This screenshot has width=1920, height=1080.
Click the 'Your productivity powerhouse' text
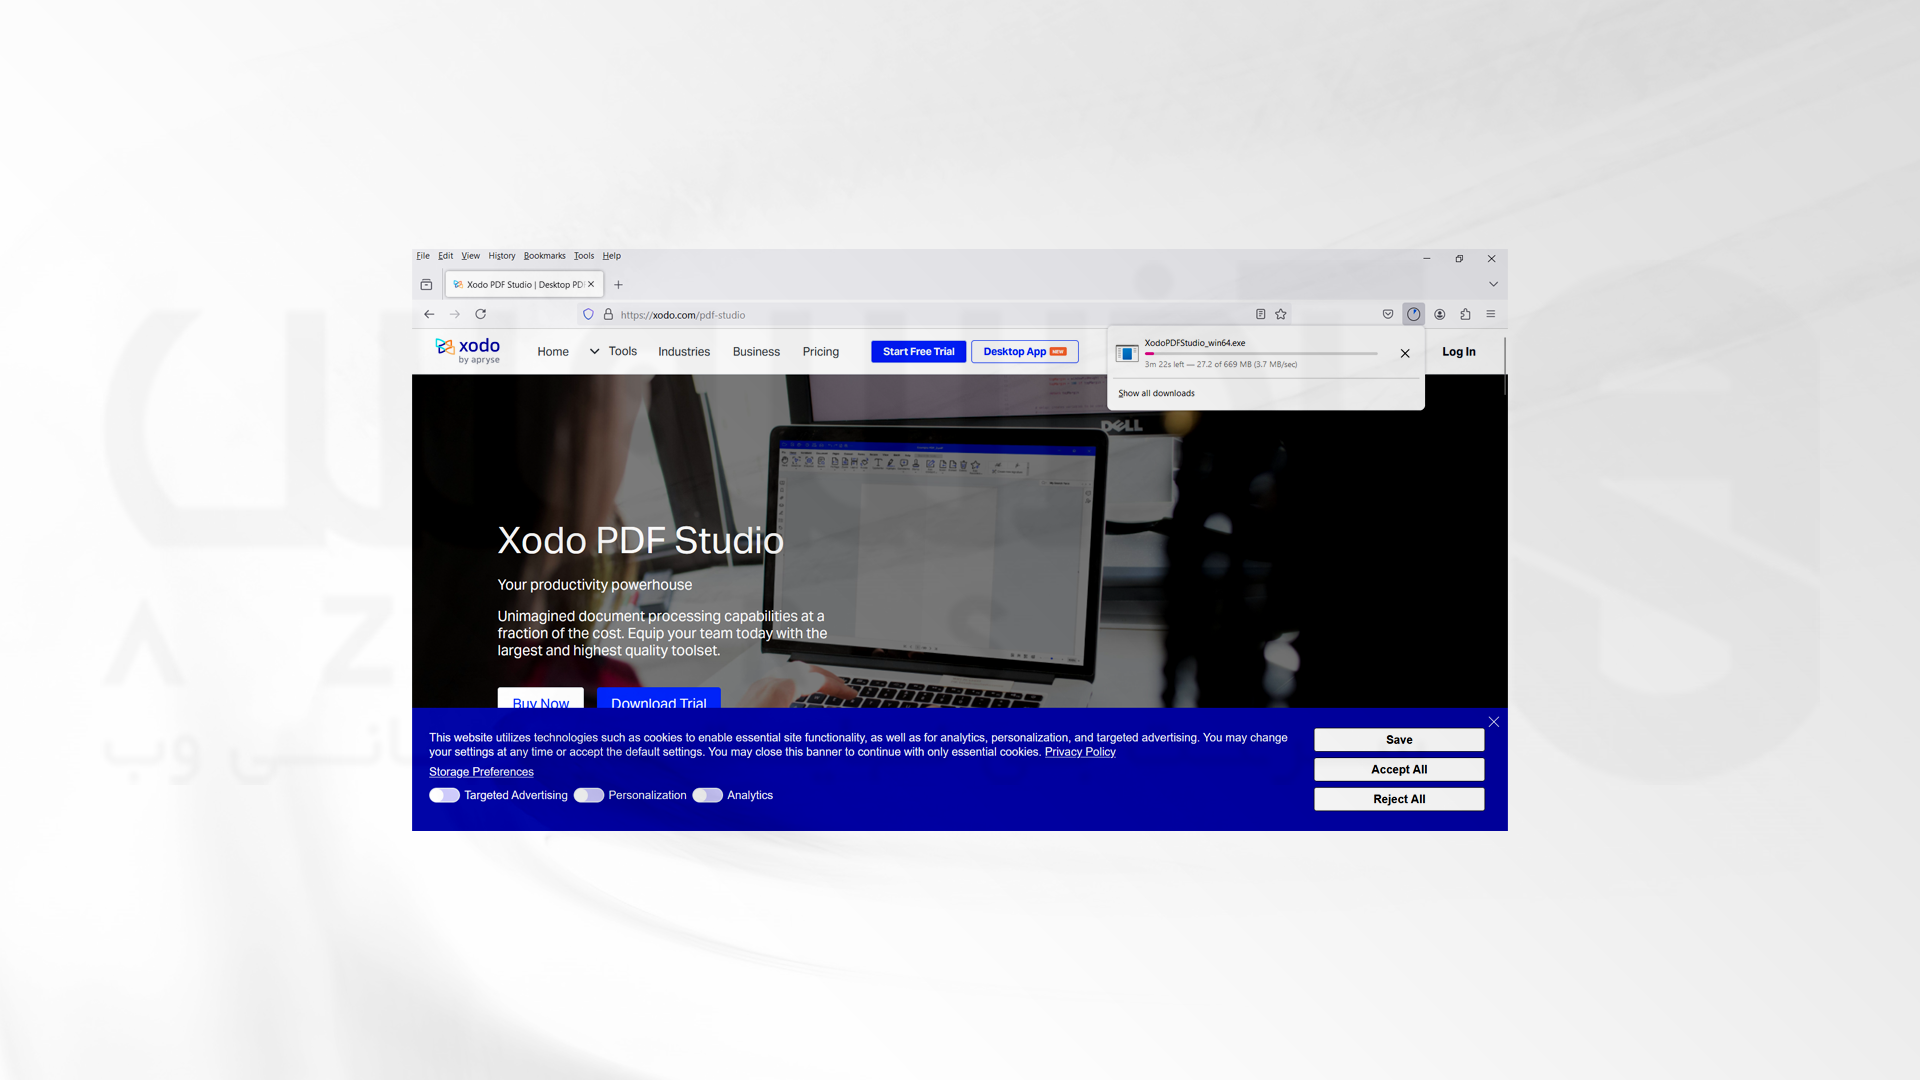pyautogui.click(x=595, y=585)
